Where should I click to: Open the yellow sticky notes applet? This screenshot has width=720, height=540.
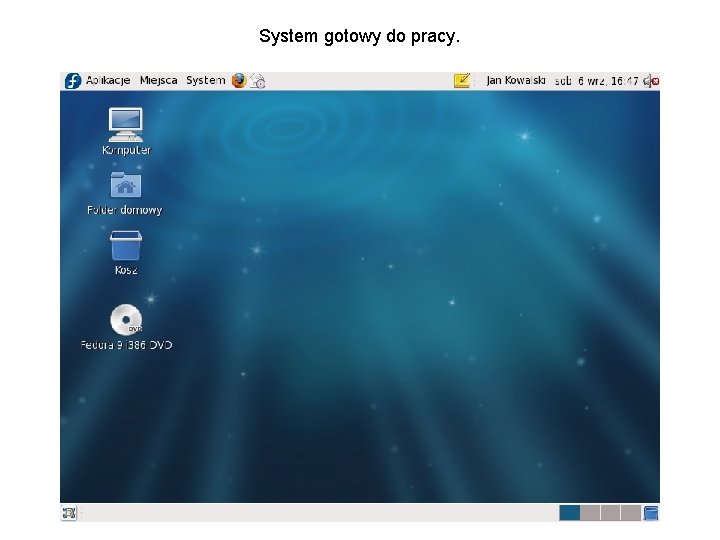pyautogui.click(x=462, y=81)
